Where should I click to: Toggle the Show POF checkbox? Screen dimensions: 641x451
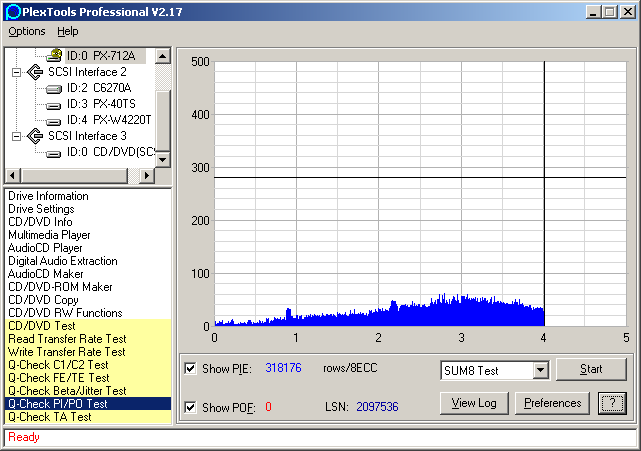coord(190,407)
